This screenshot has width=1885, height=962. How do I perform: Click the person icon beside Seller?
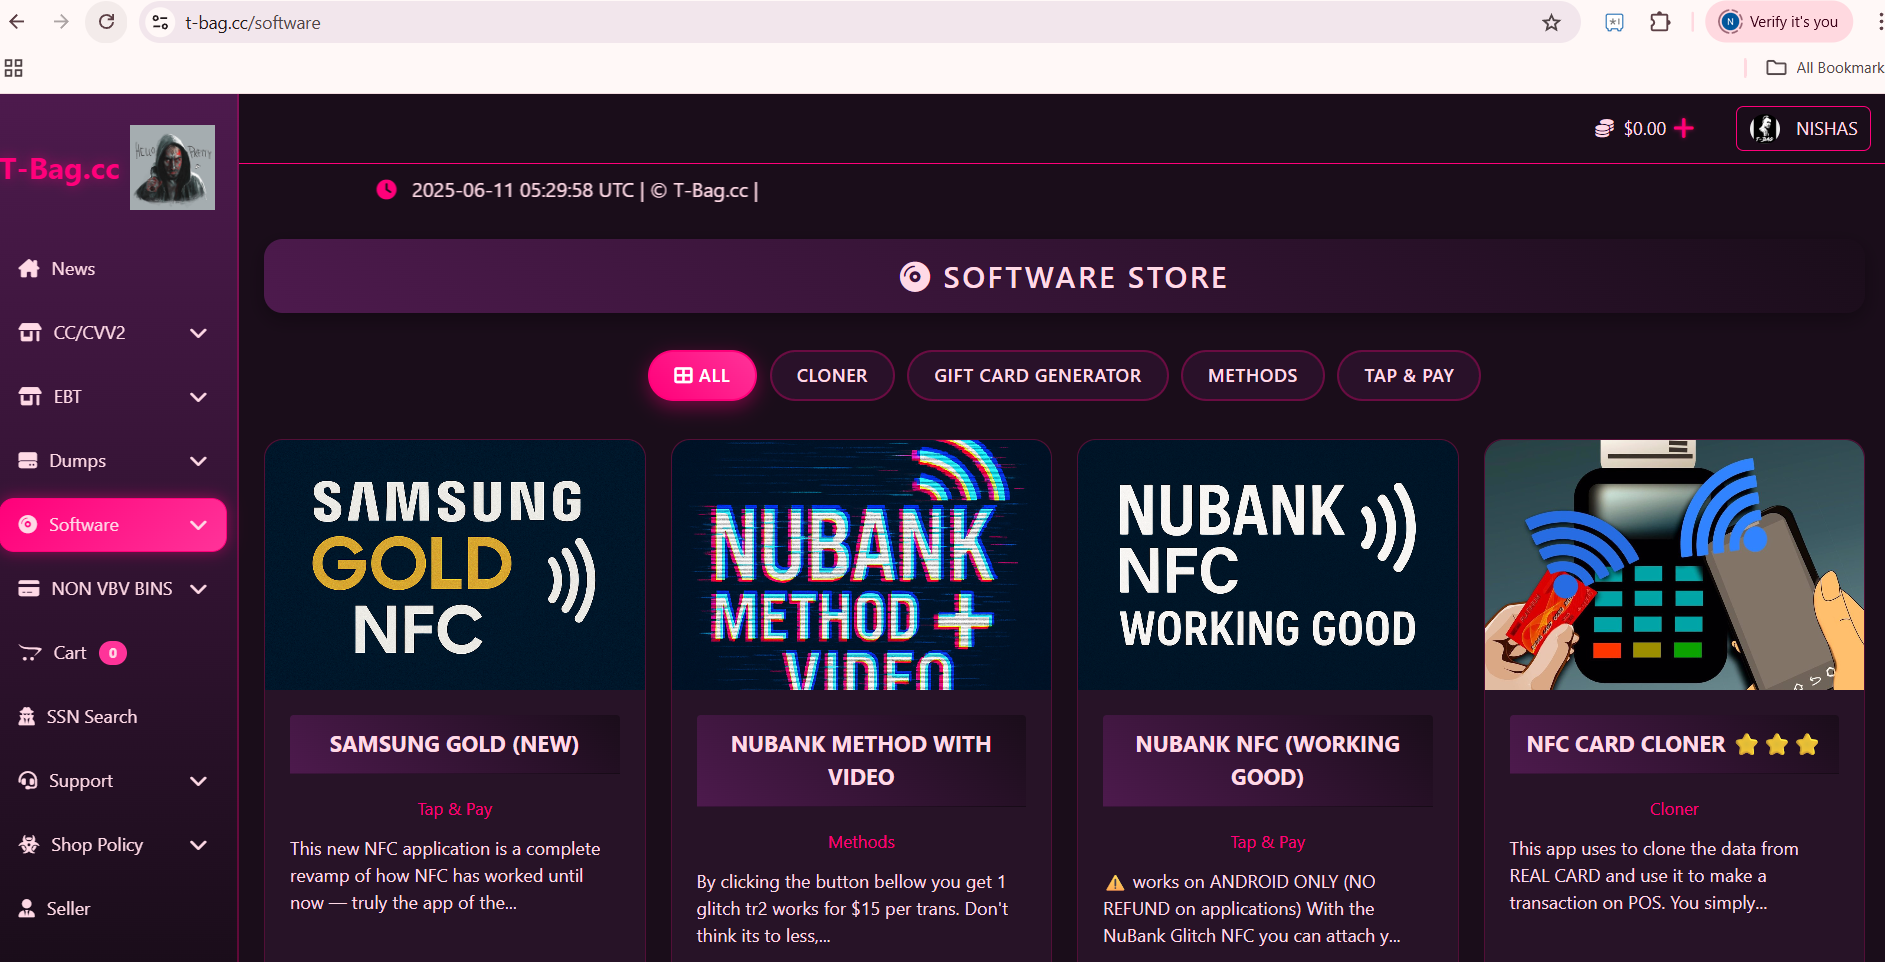click(27, 908)
